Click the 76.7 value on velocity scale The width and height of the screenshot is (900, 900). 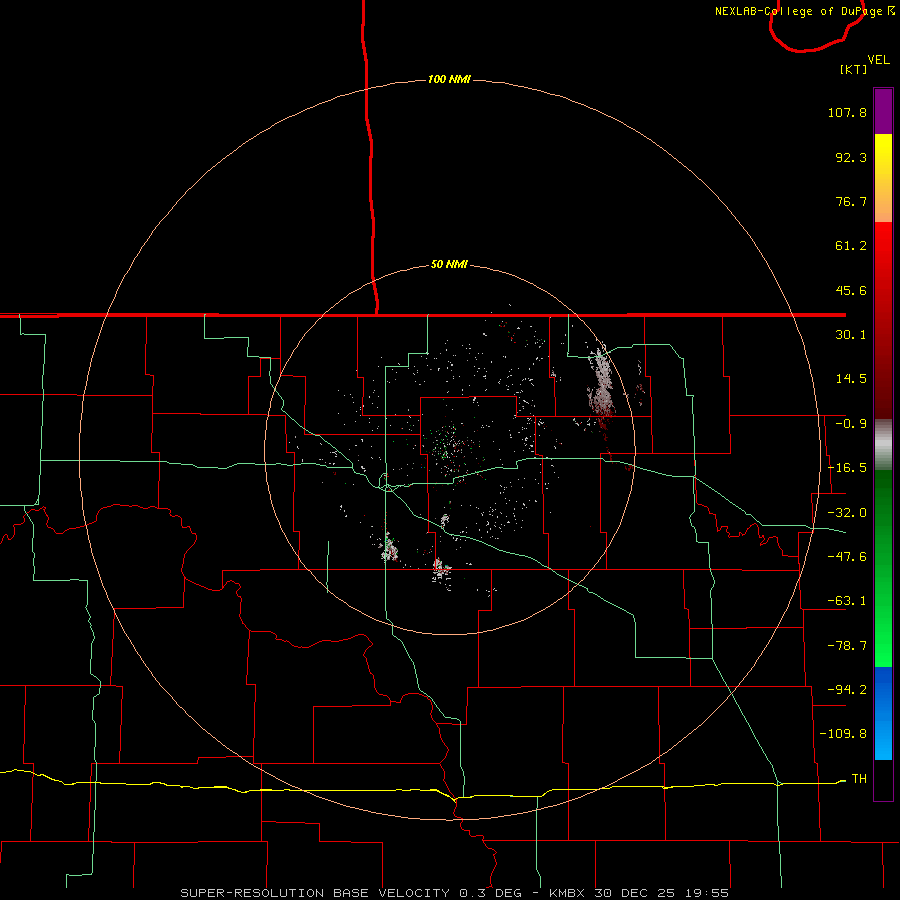coord(851,201)
